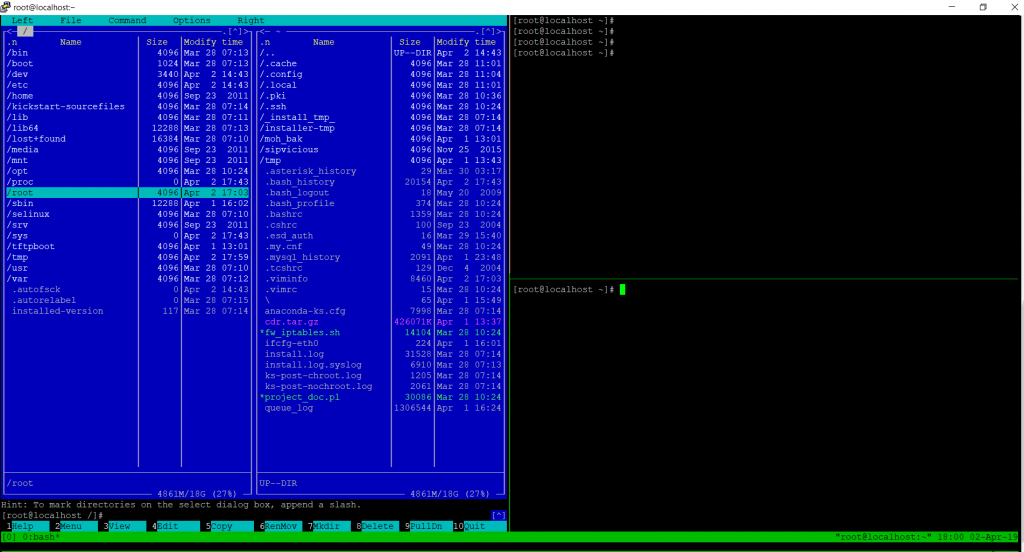The width and height of the screenshot is (1024, 552).
Task: Open the File menu in menu bar
Action: click(71, 20)
